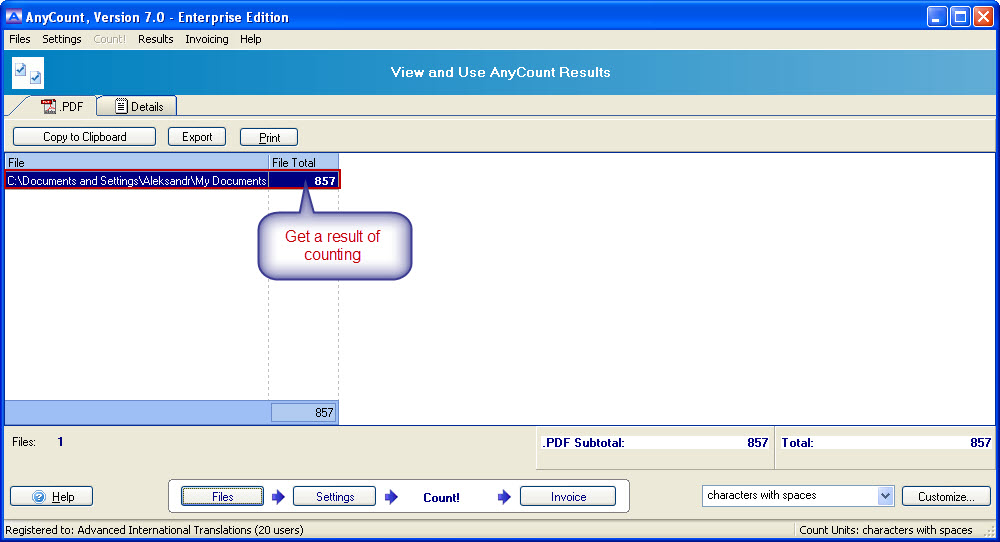This screenshot has height=542, width=1000.
Task: Click the Files count value 1
Action: tap(60, 441)
